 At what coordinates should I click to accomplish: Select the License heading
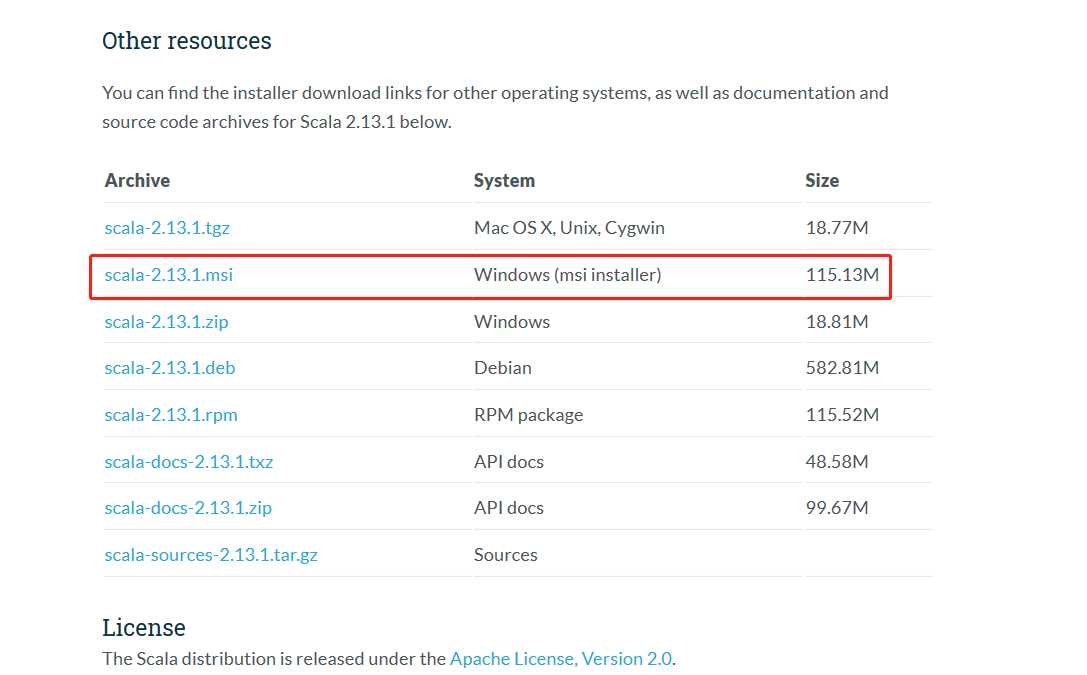click(144, 628)
